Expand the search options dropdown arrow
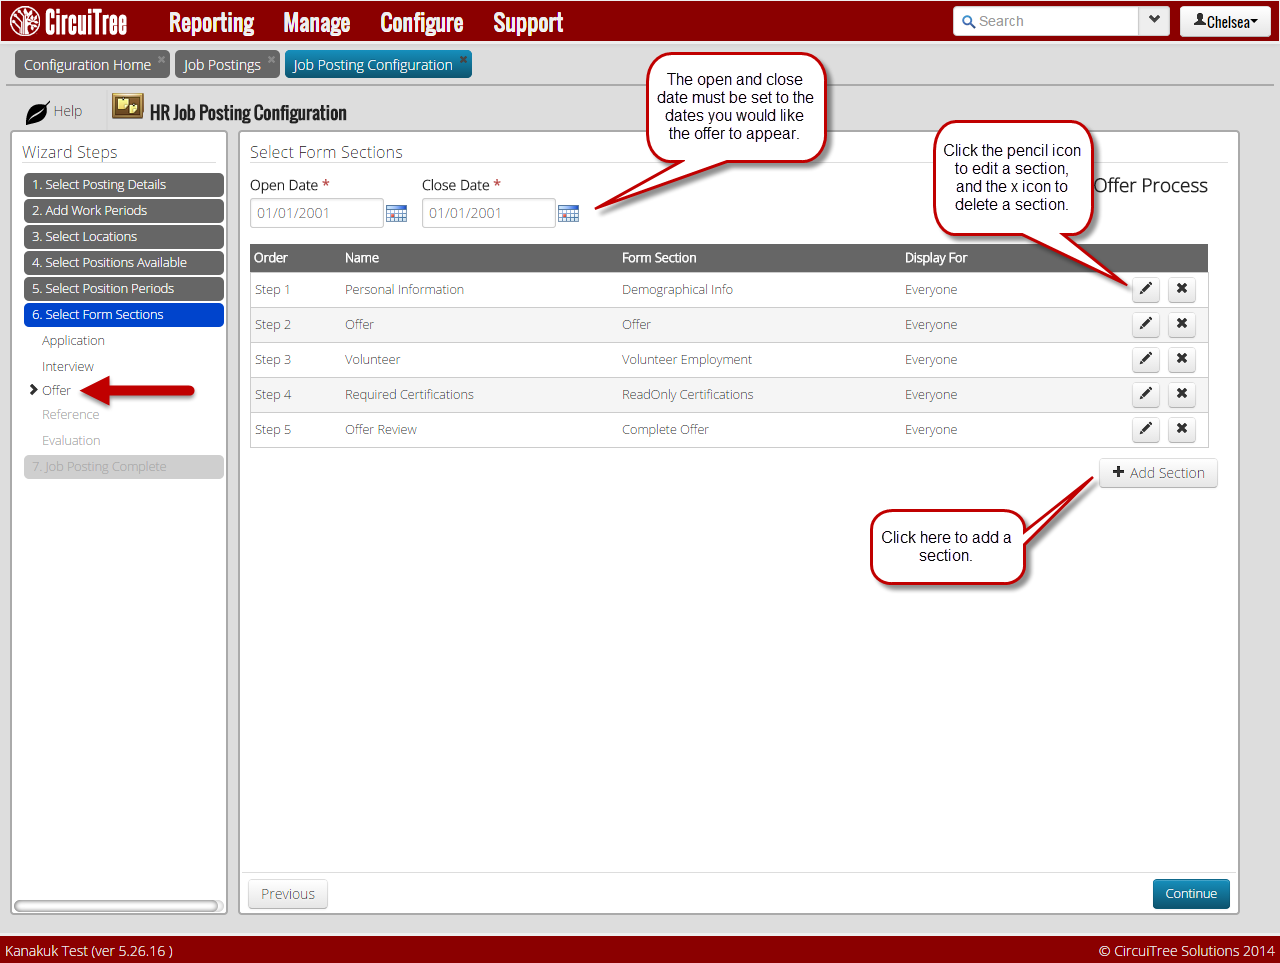 pyautogui.click(x=1154, y=21)
